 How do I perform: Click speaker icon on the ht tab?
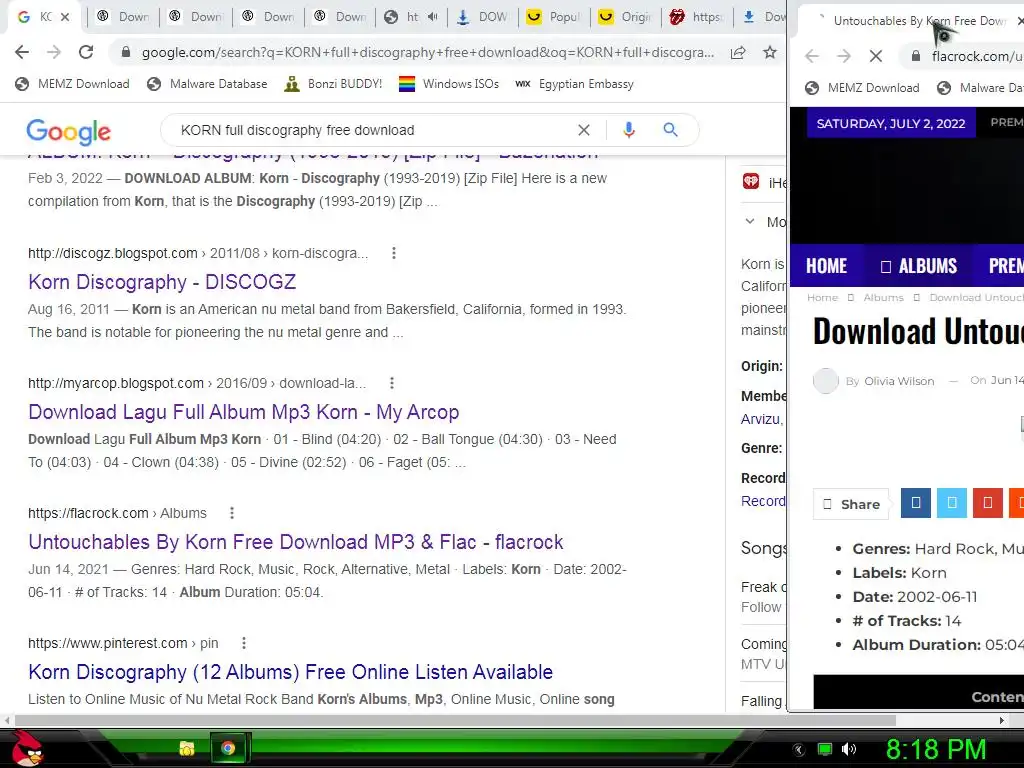point(432,17)
